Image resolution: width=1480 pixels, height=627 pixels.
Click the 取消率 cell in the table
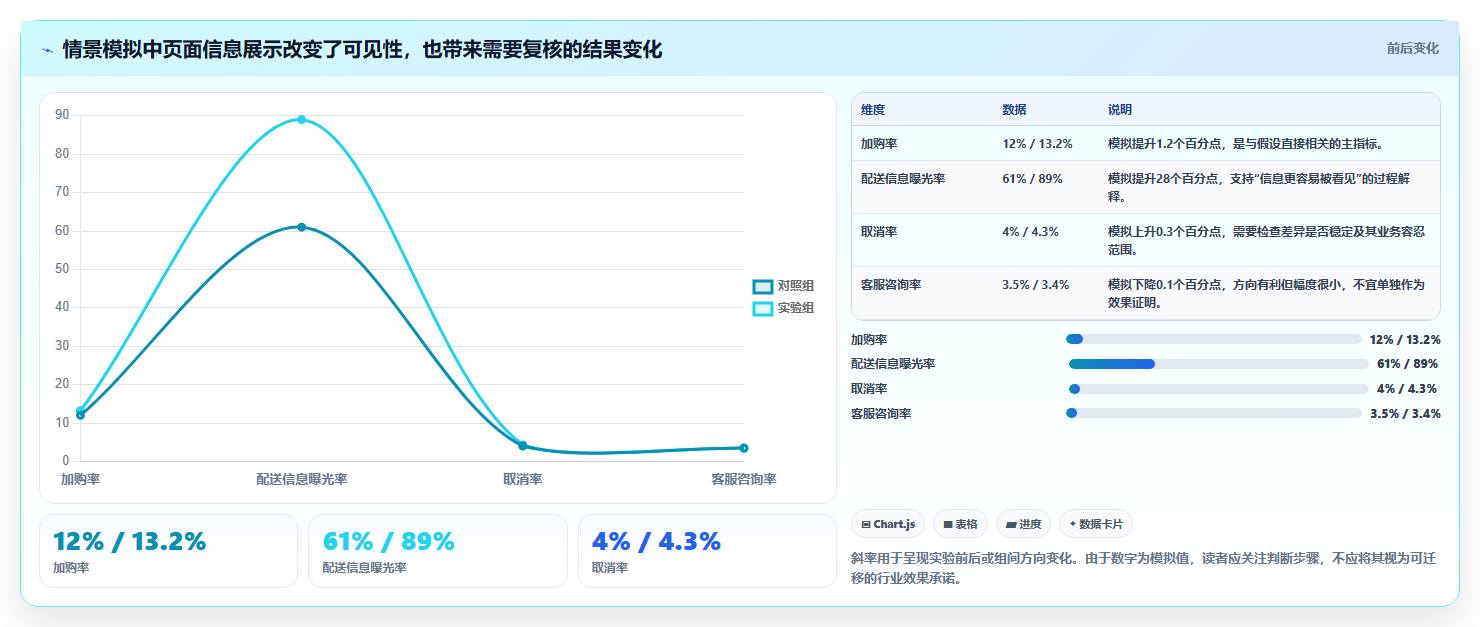point(879,232)
